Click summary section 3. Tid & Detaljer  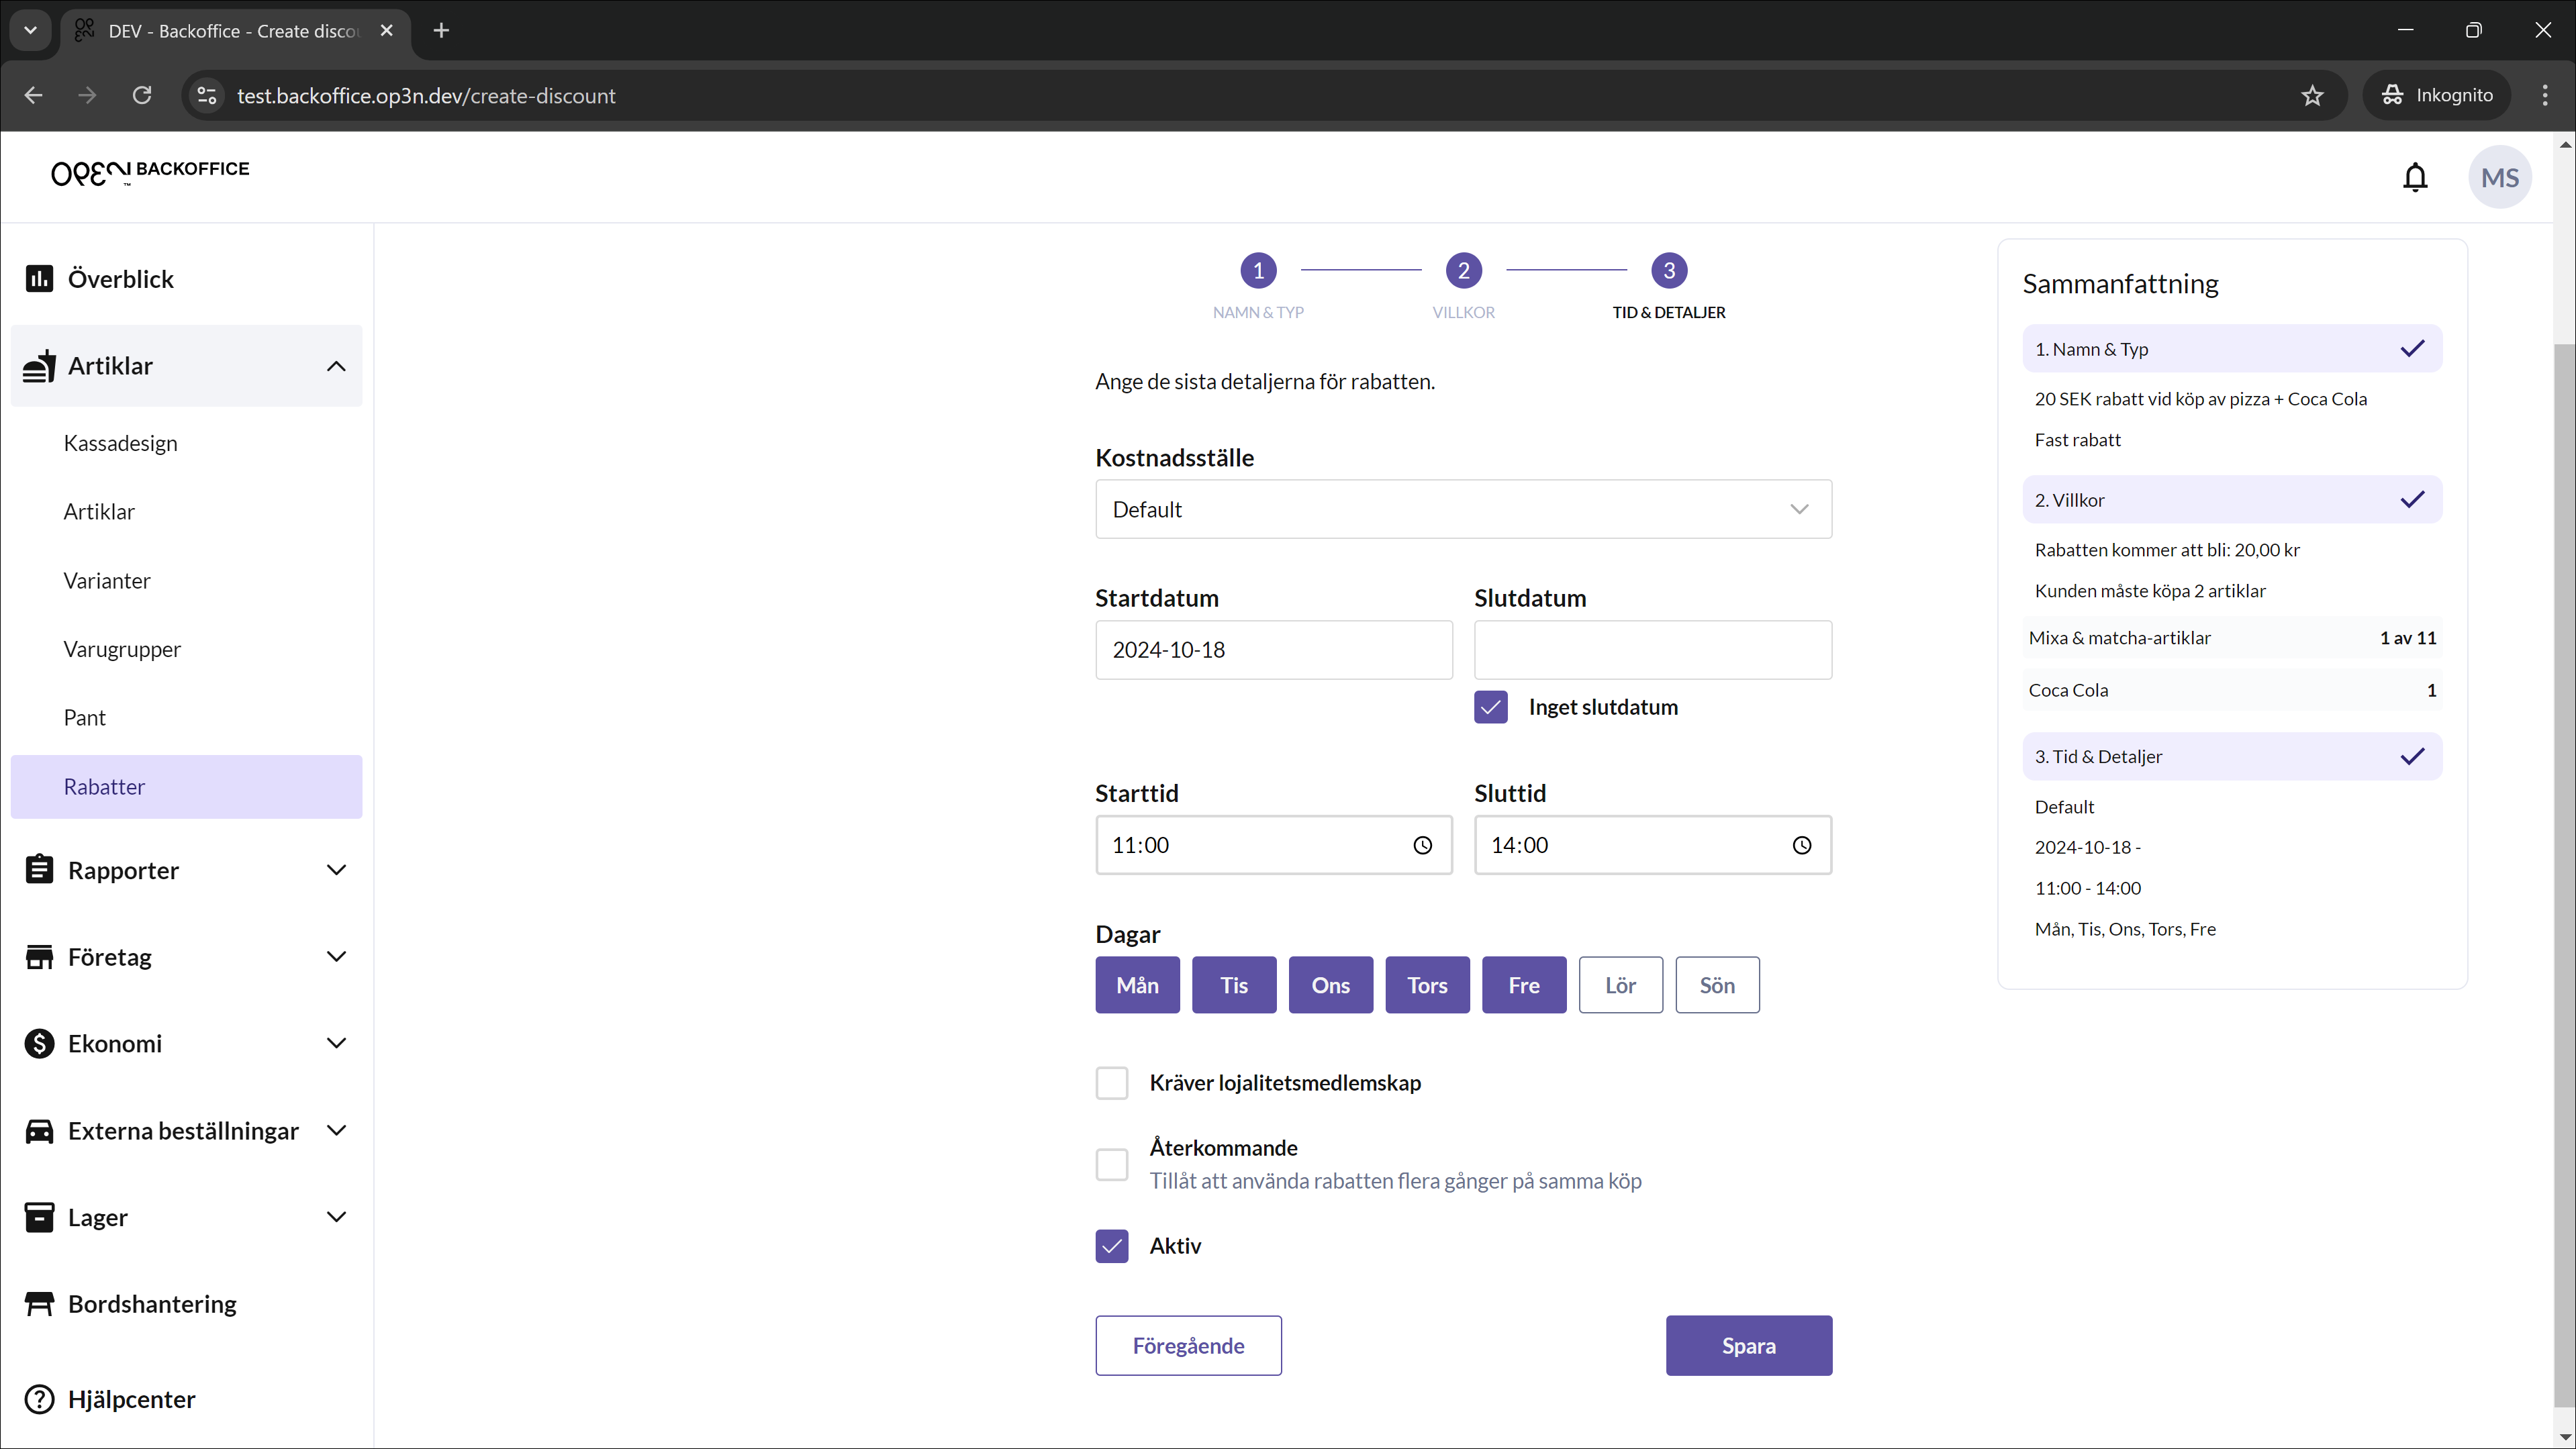point(2231,757)
